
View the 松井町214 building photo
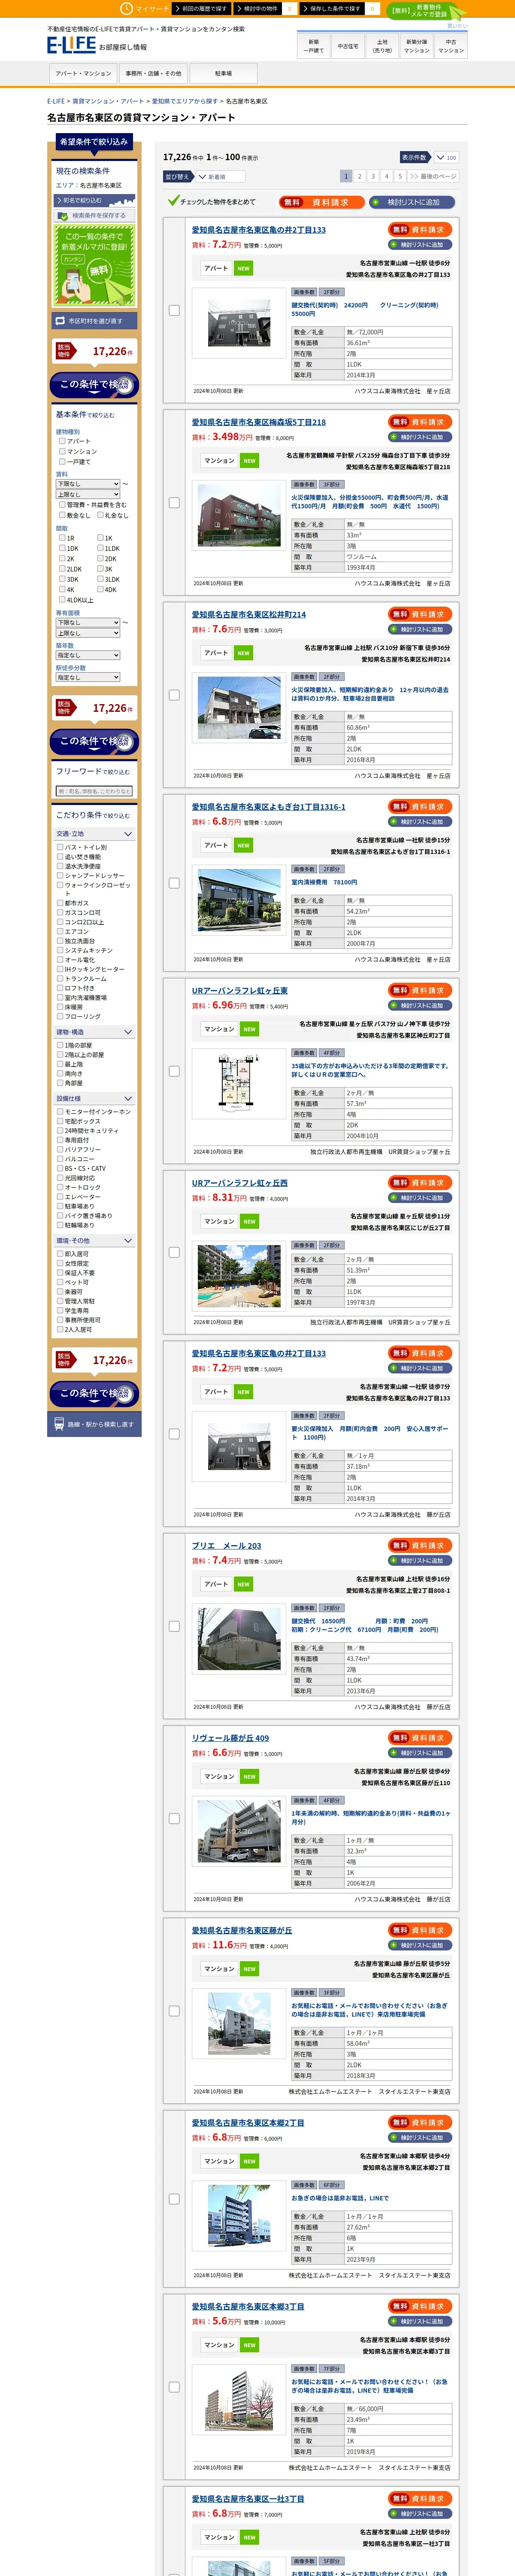239,707
